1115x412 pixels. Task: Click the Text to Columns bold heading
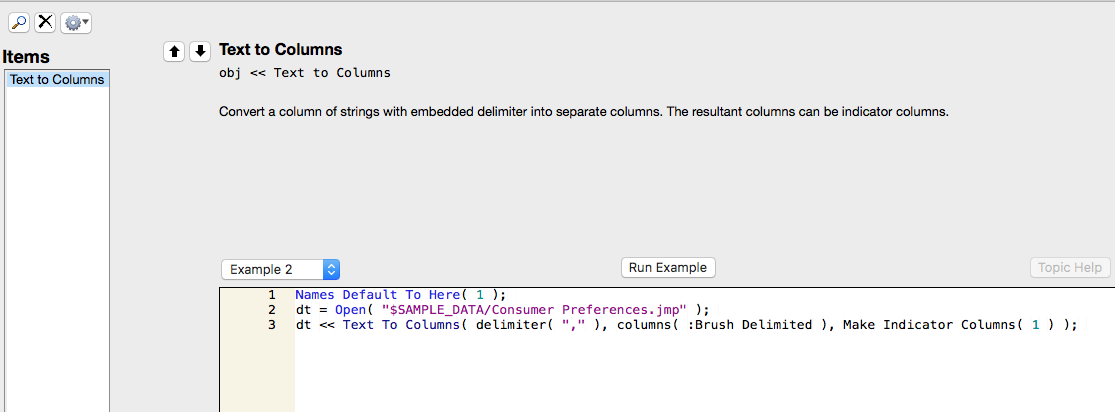coord(280,50)
